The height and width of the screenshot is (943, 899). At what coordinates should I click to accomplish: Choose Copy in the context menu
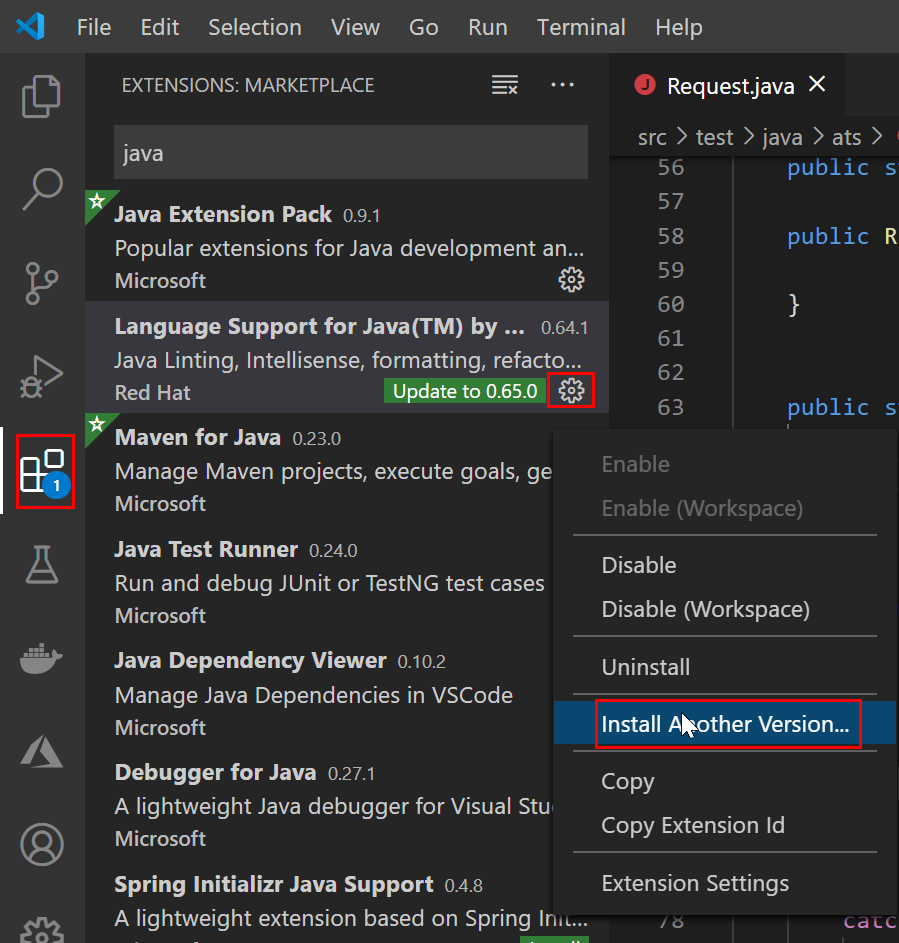click(x=725, y=781)
